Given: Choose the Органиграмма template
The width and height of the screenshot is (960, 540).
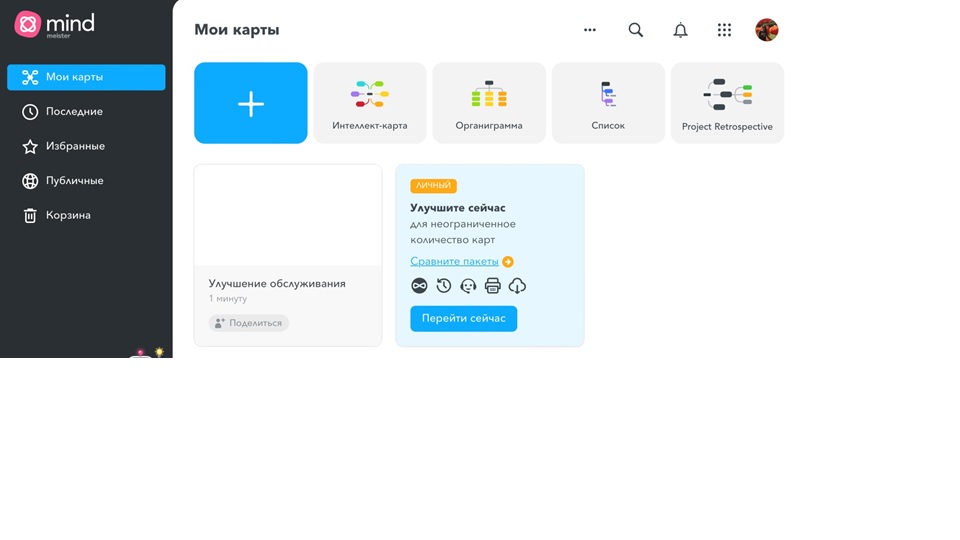Looking at the screenshot, I should coord(489,103).
